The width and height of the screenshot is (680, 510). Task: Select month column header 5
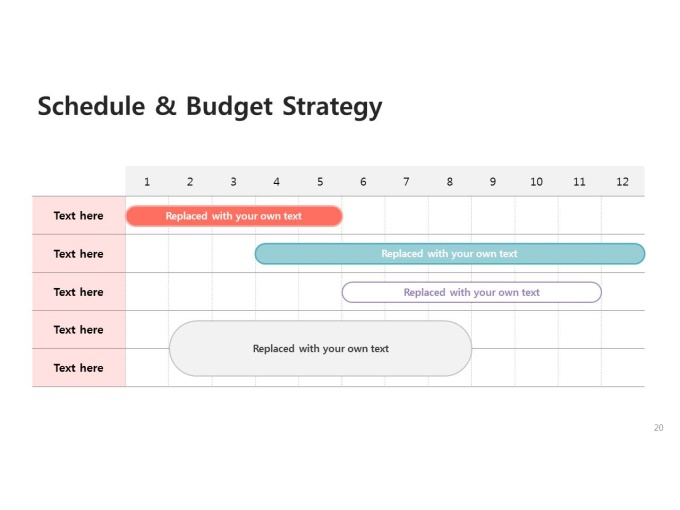[x=320, y=181]
